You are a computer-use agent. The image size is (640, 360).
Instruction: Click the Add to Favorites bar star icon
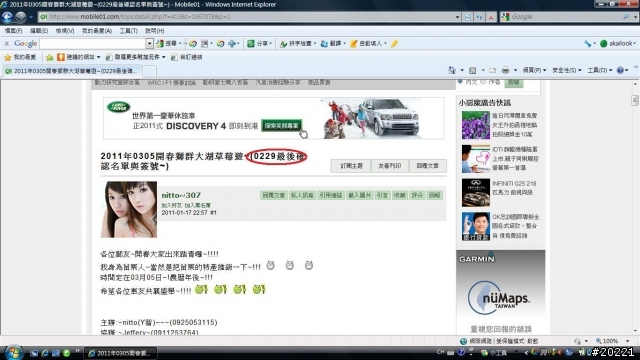(x=49, y=57)
